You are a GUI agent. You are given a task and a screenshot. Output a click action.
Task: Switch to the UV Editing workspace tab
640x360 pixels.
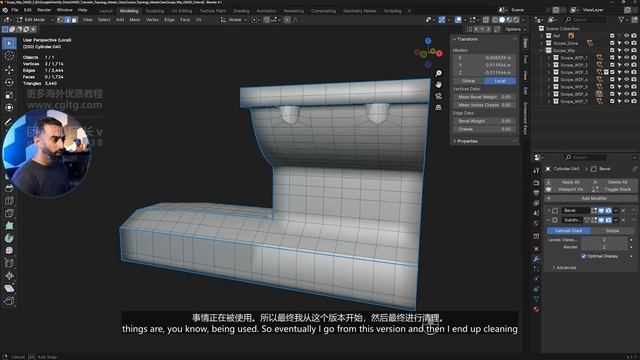[x=182, y=11]
